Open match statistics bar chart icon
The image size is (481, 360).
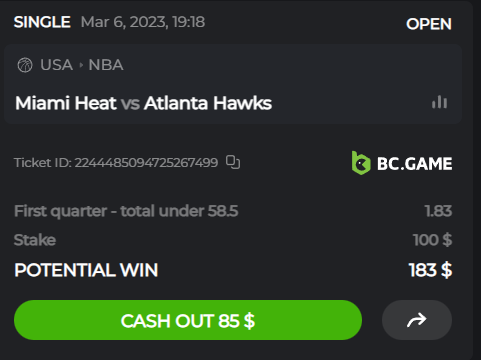click(x=439, y=102)
